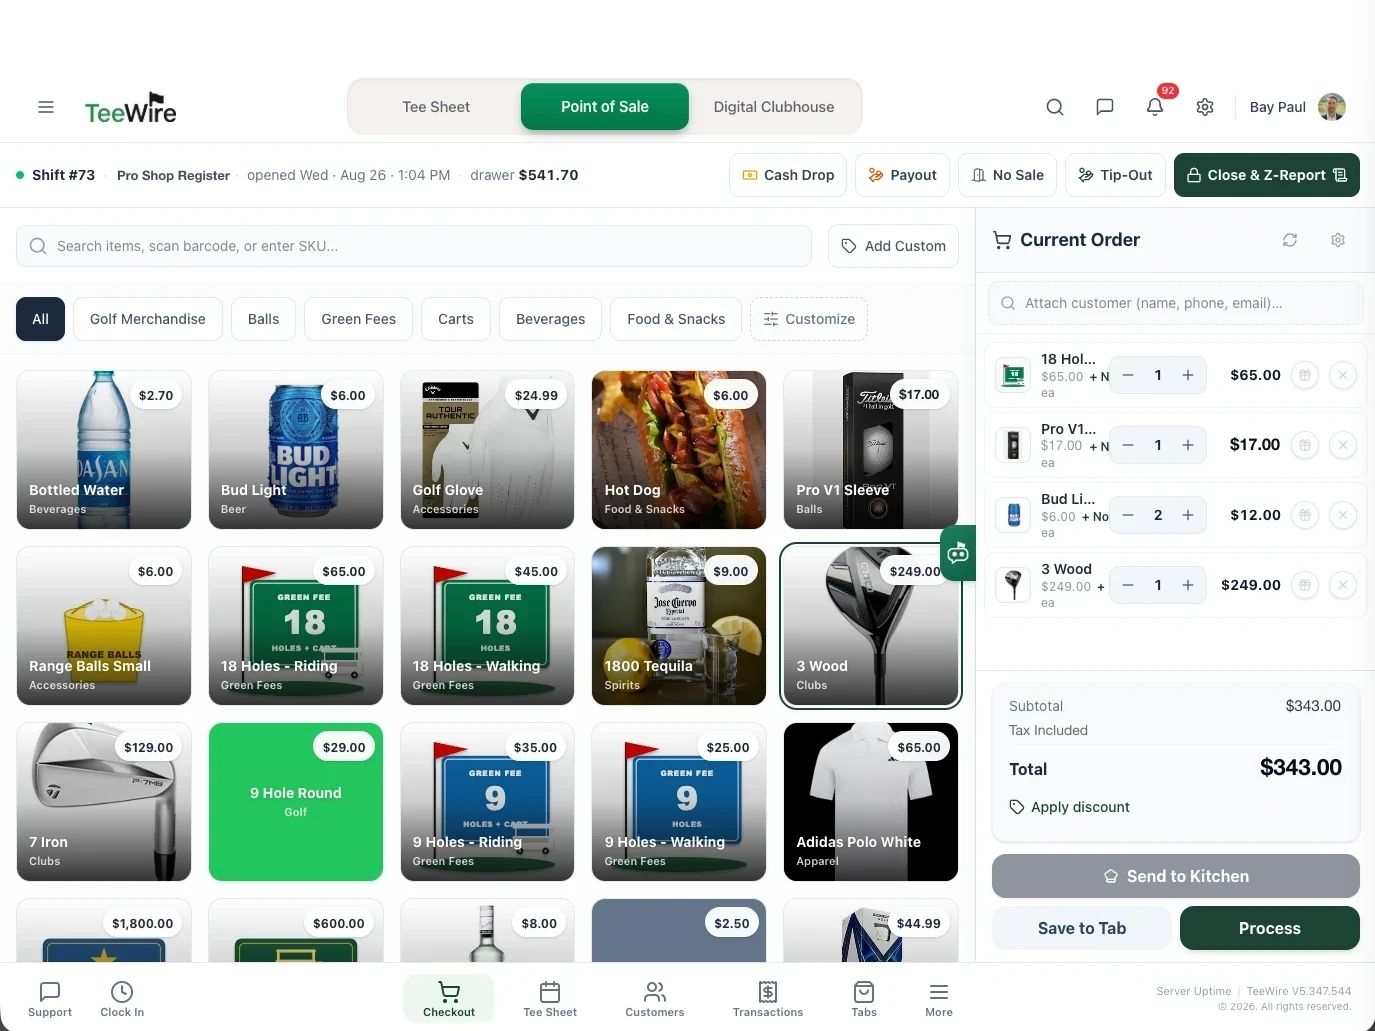
Task: Increase Bud Light quantity
Action: (x=1188, y=515)
